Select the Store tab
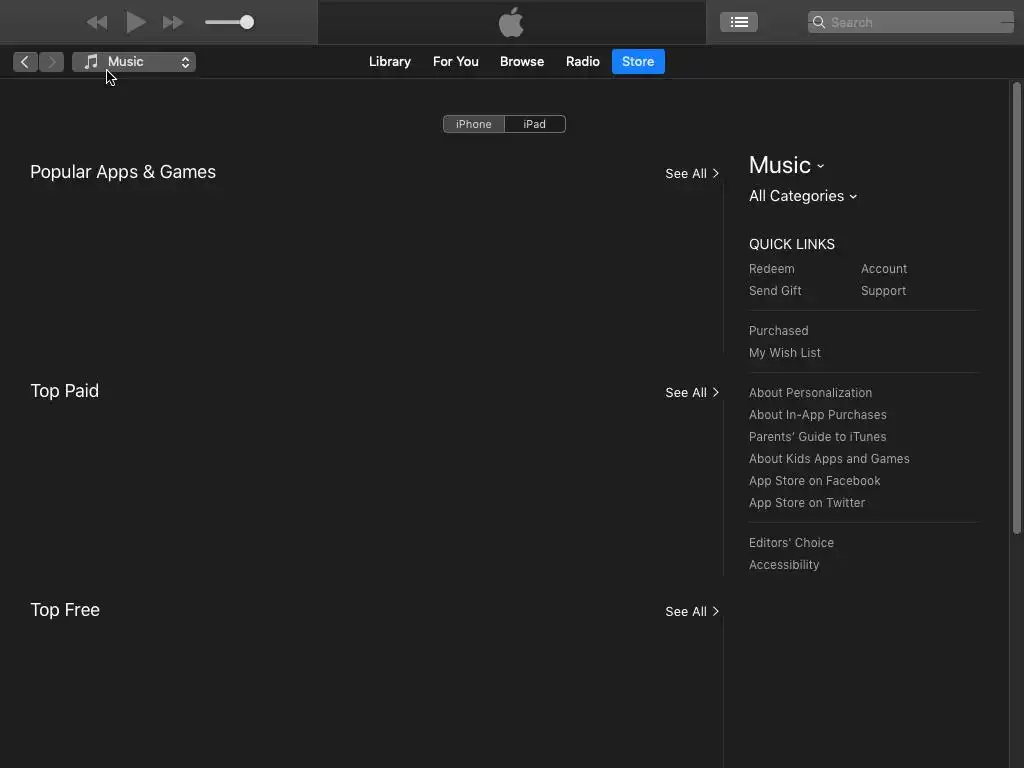This screenshot has width=1024, height=768. [638, 61]
